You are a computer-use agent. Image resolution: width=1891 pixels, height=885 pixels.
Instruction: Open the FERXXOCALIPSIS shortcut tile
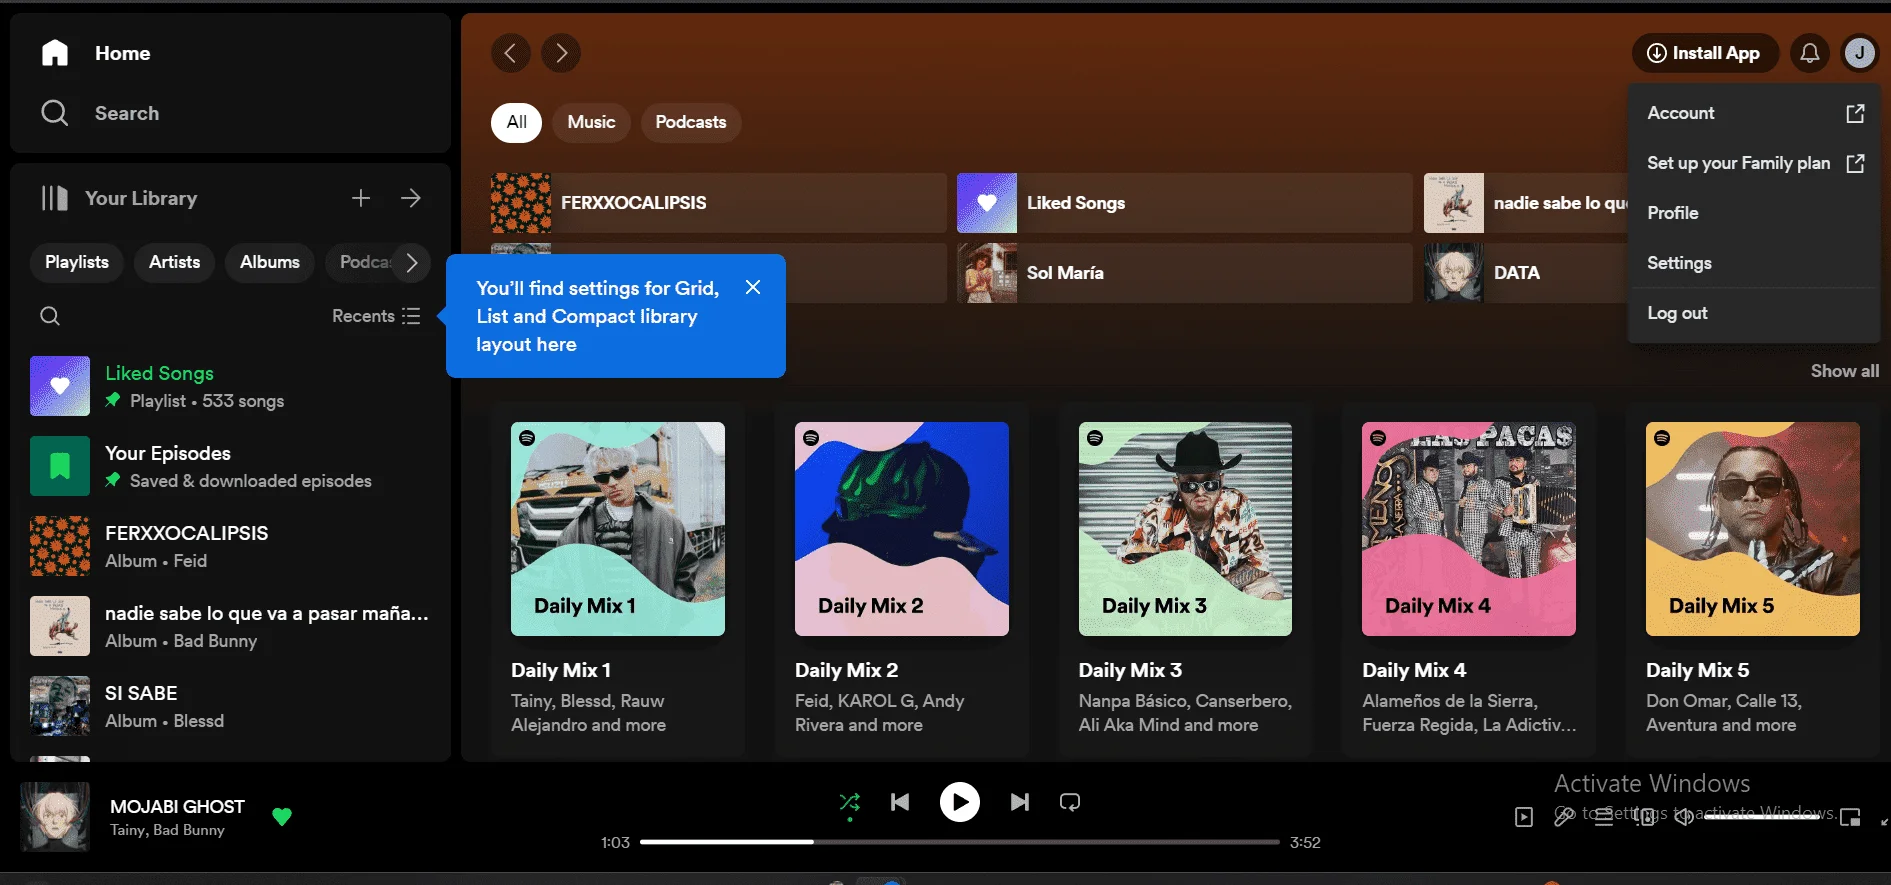[x=718, y=203]
